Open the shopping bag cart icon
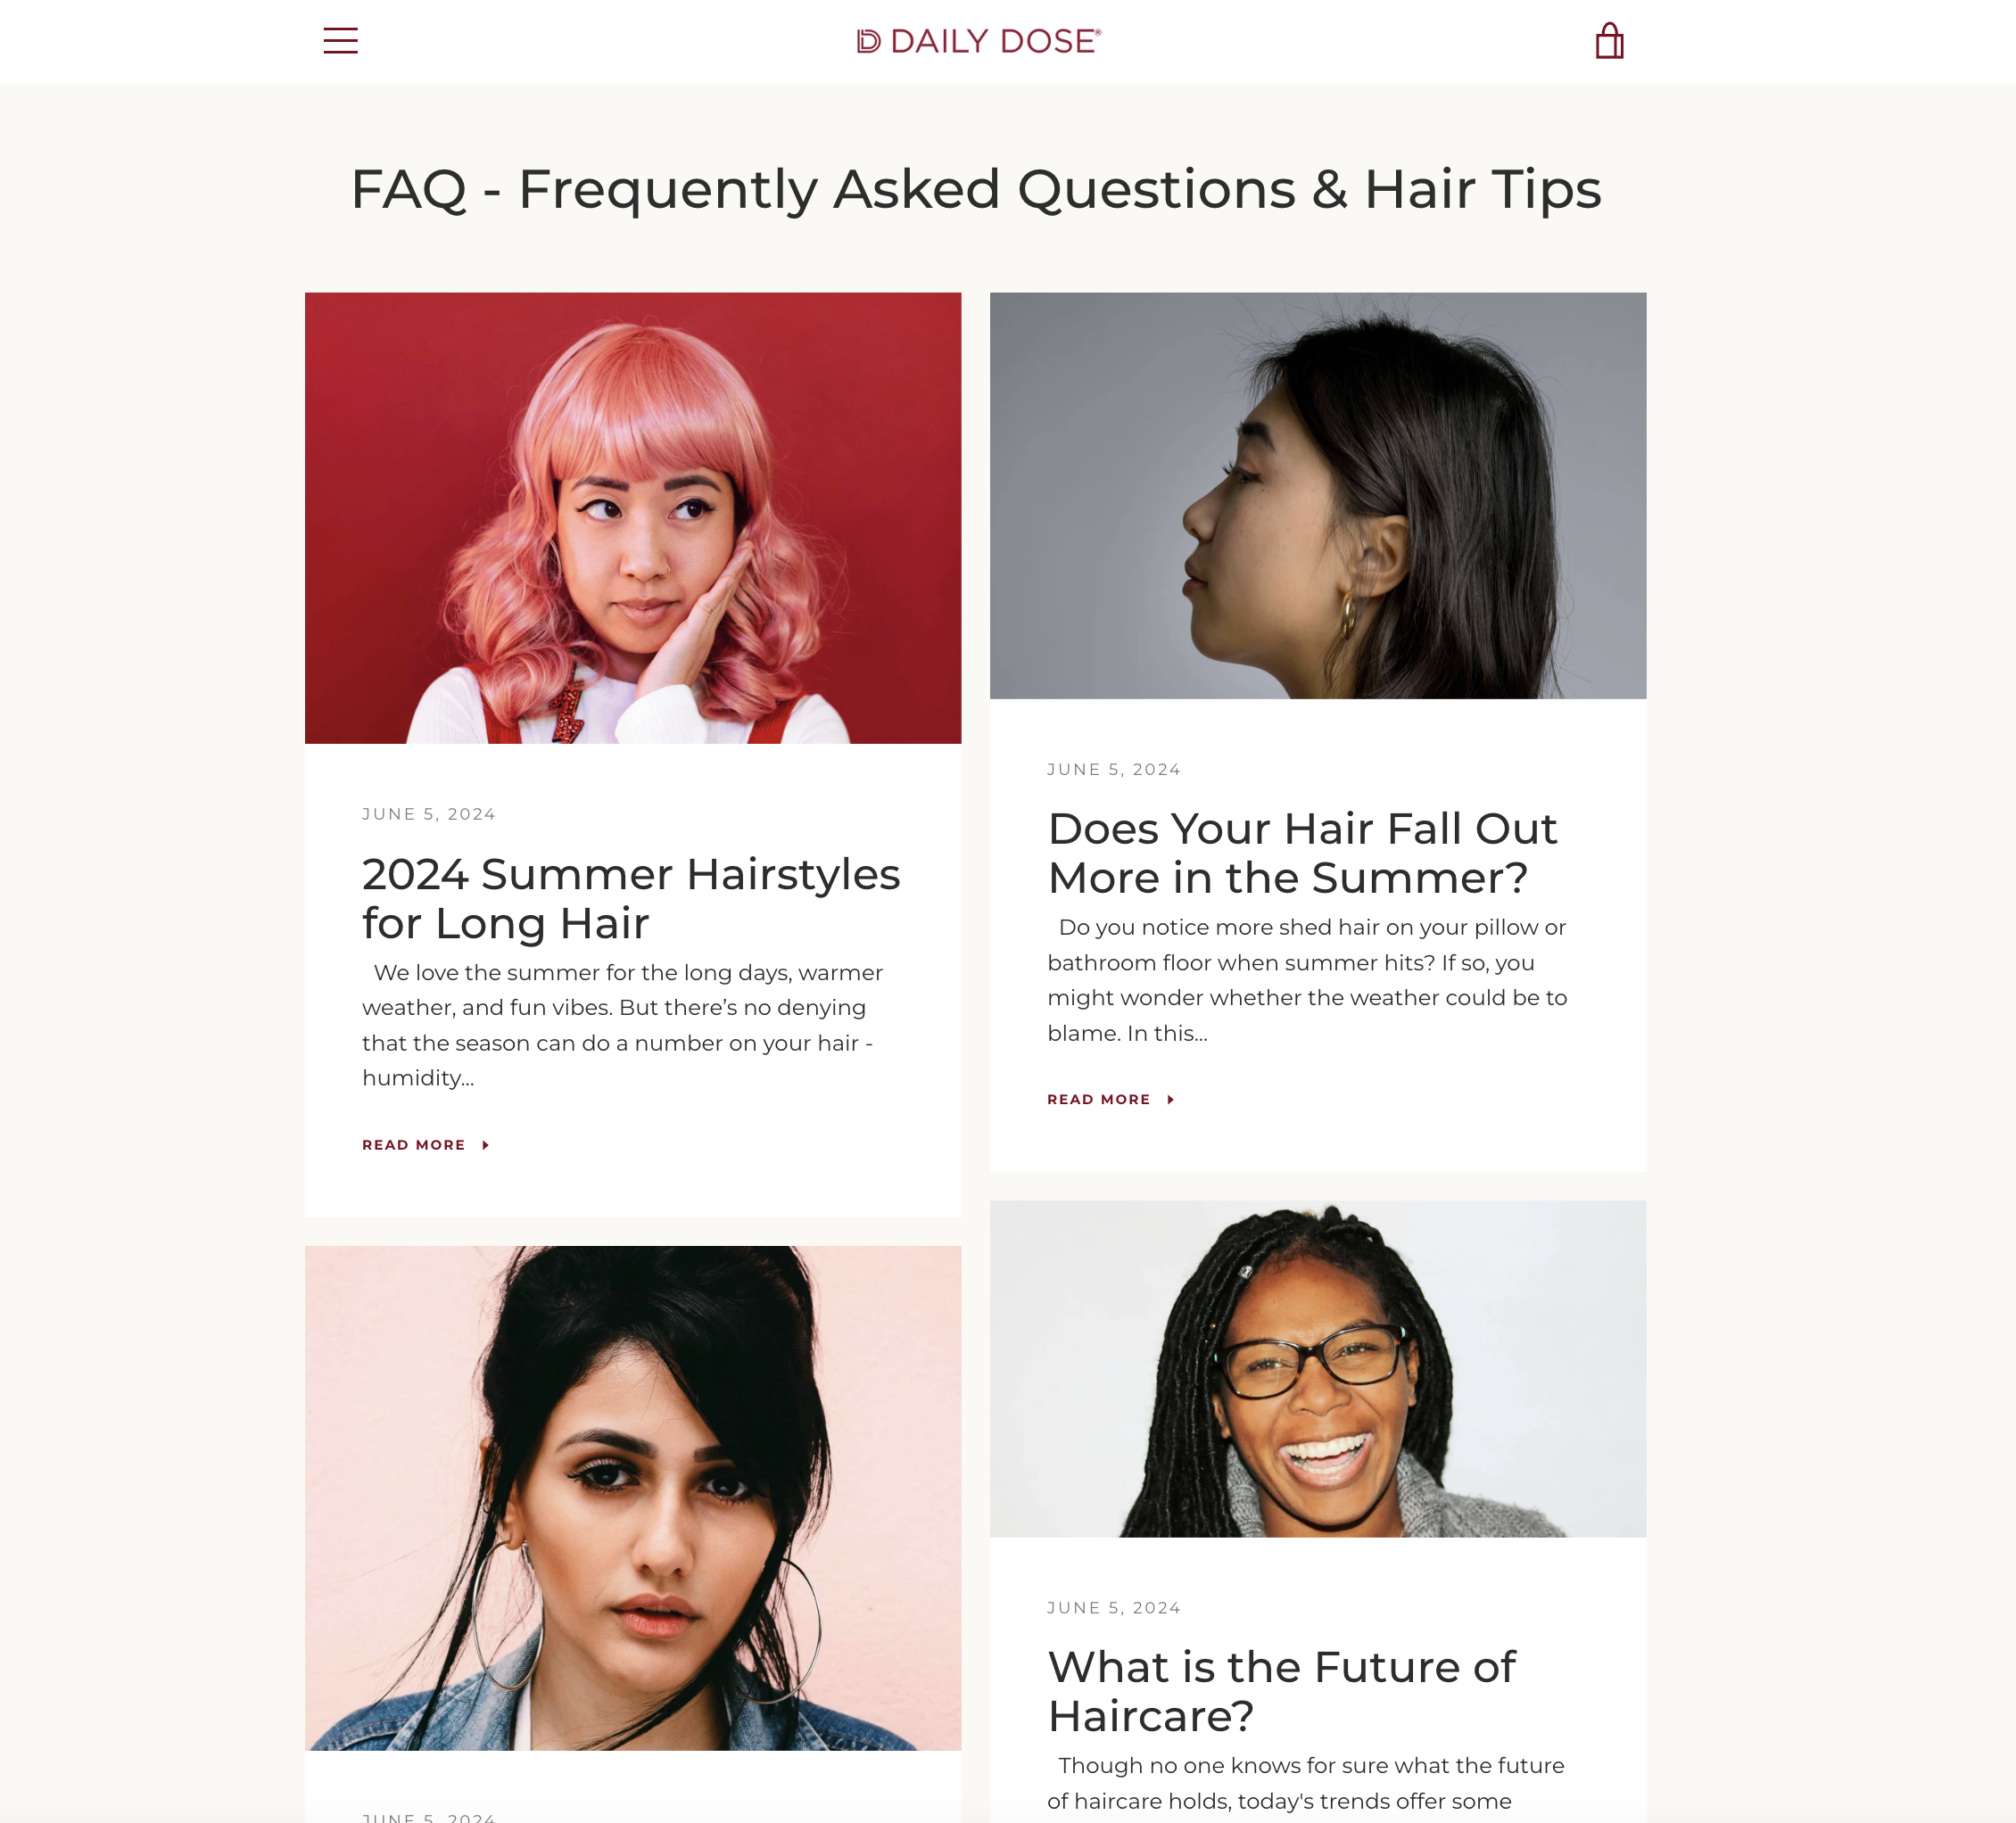Image resolution: width=2016 pixels, height=1823 pixels. pyautogui.click(x=1609, y=41)
